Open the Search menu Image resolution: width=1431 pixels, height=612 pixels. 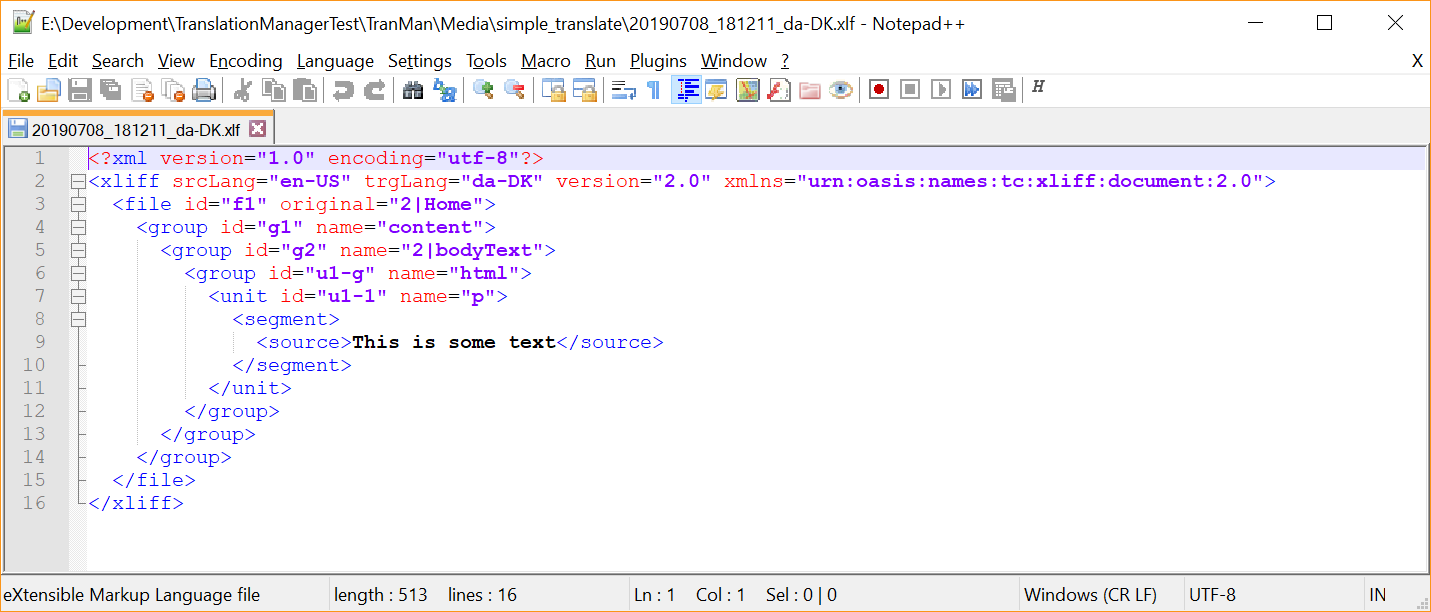click(118, 61)
